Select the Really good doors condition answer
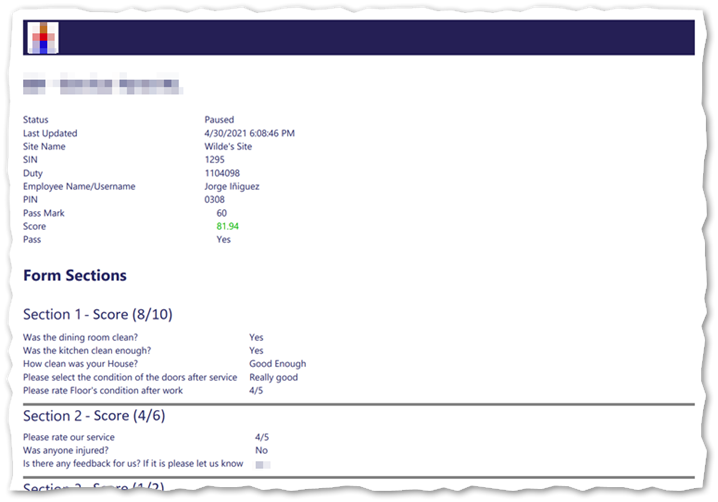This screenshot has height=502, width=718. (273, 377)
